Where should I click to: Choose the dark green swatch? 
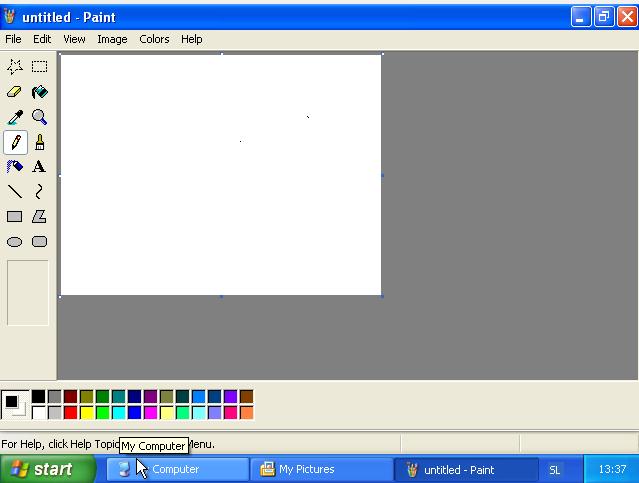pos(103,396)
